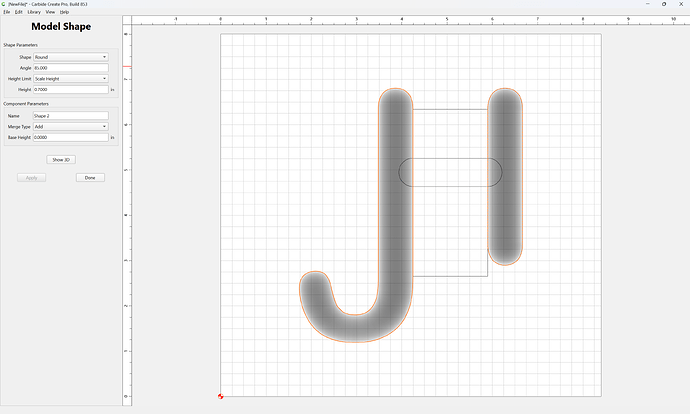Open the Help menu
The height and width of the screenshot is (414, 690).
pos(64,12)
